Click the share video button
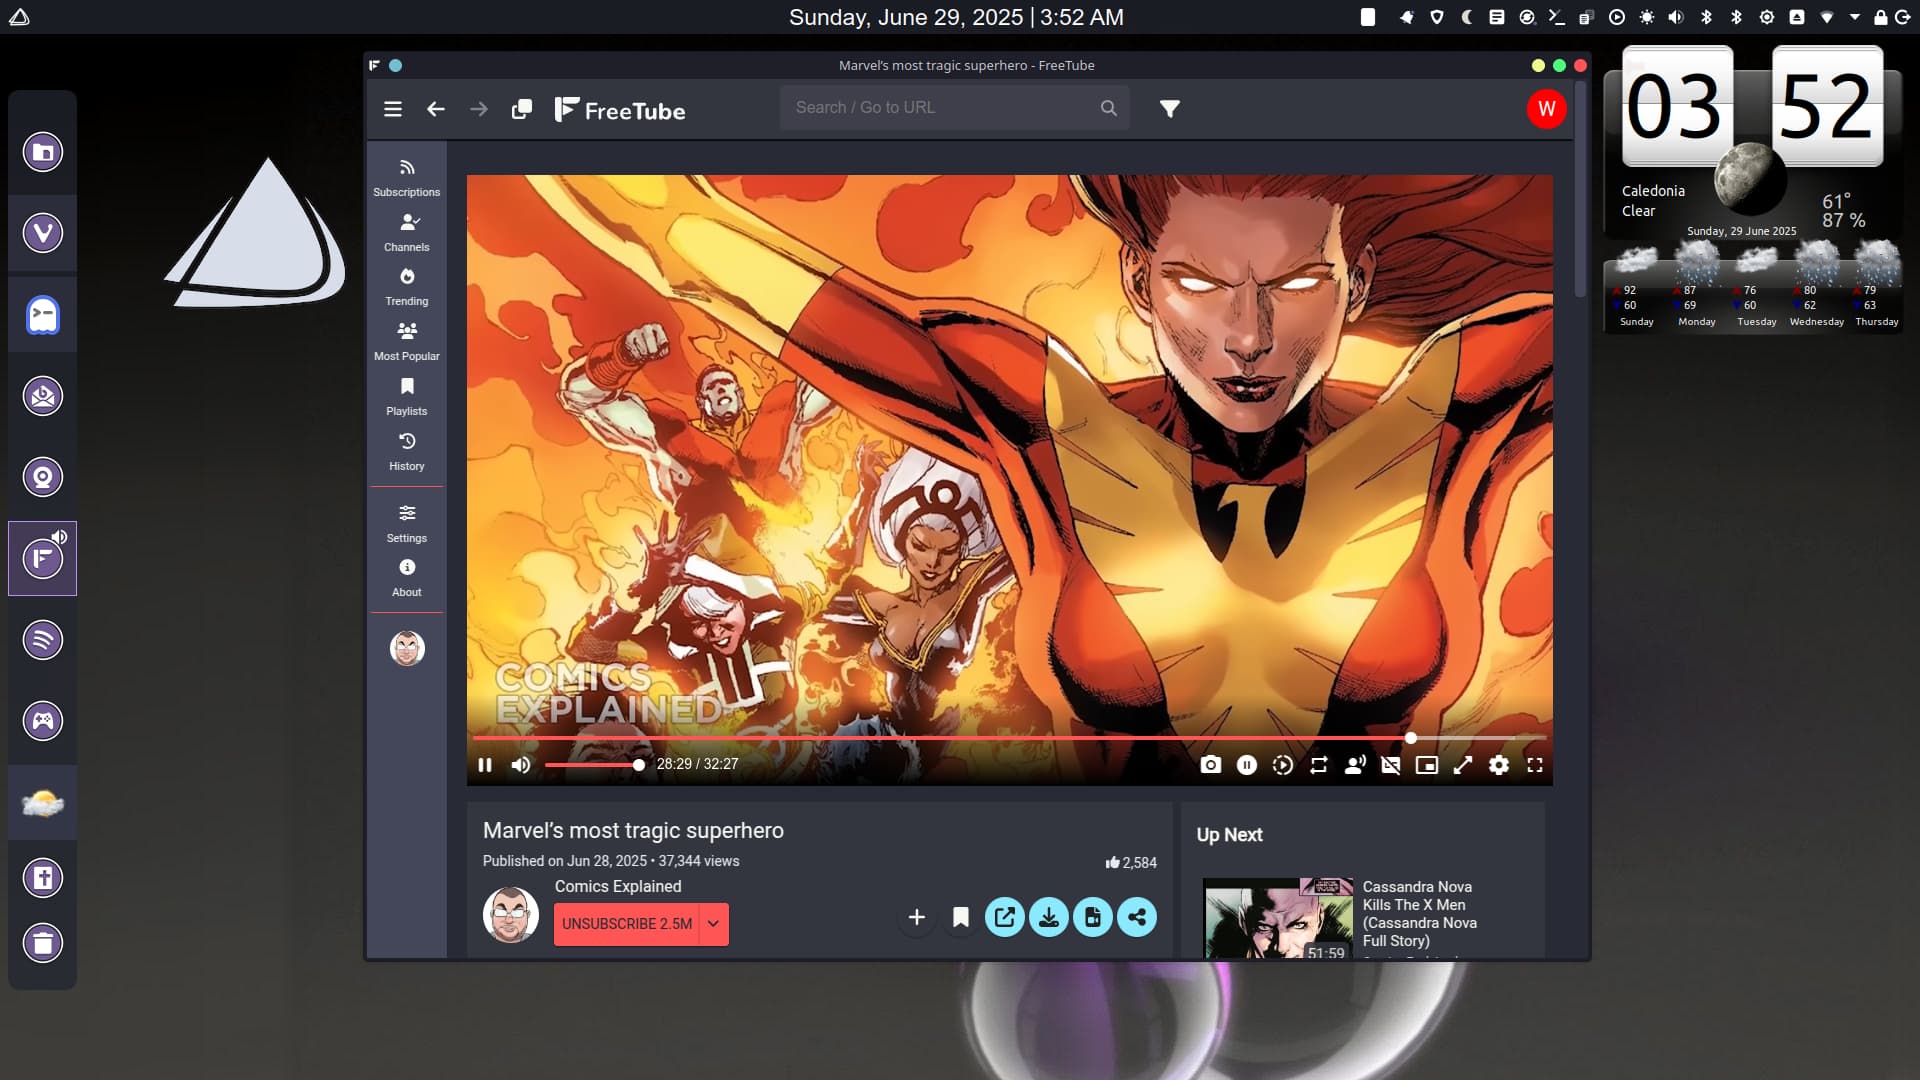 coord(1137,917)
